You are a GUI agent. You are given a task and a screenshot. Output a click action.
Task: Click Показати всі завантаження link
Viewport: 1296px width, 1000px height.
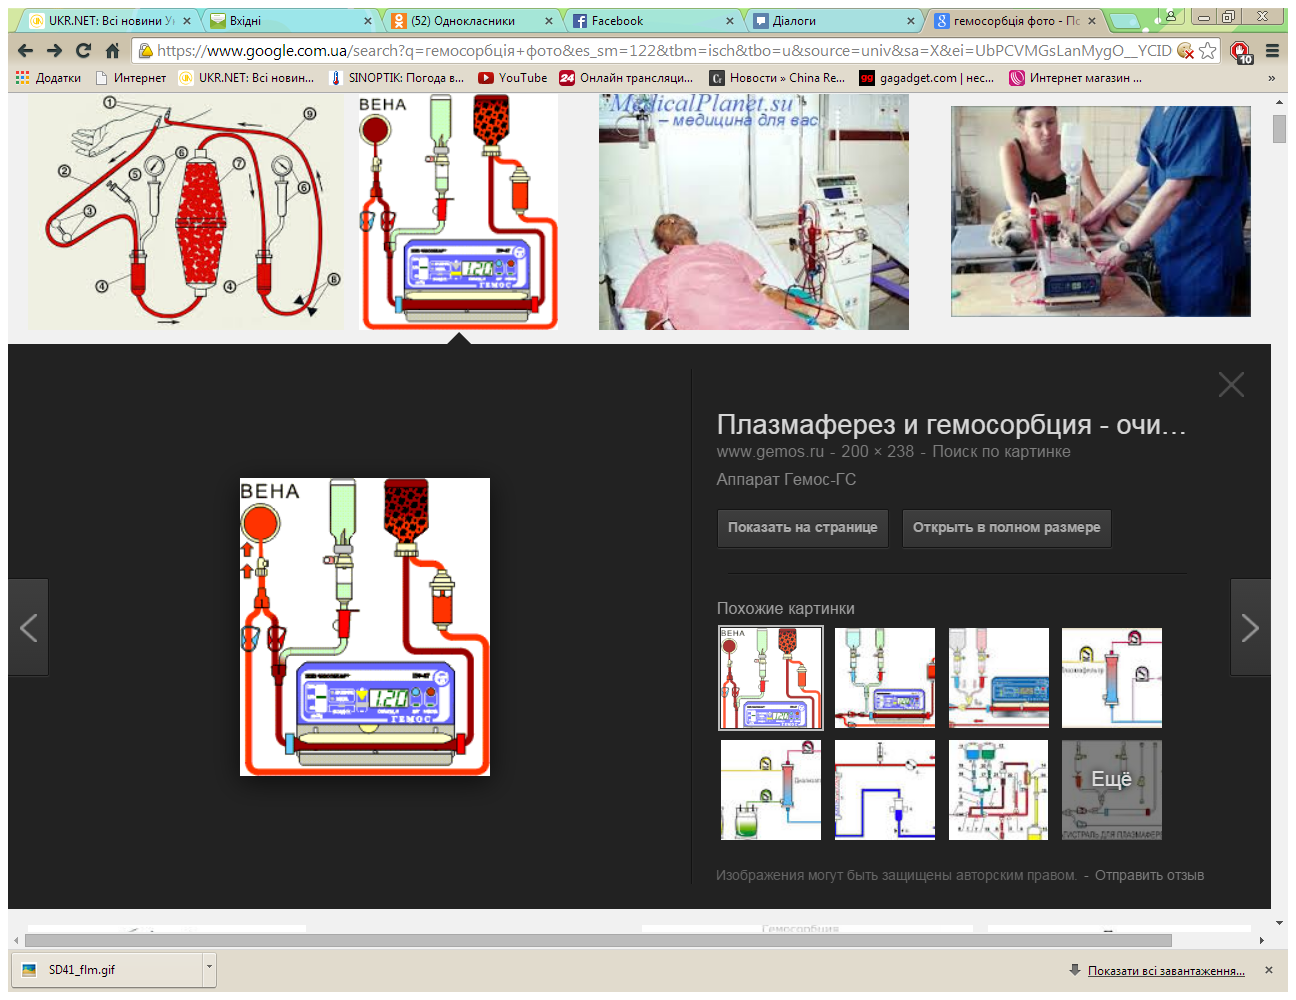pyautogui.click(x=1166, y=970)
